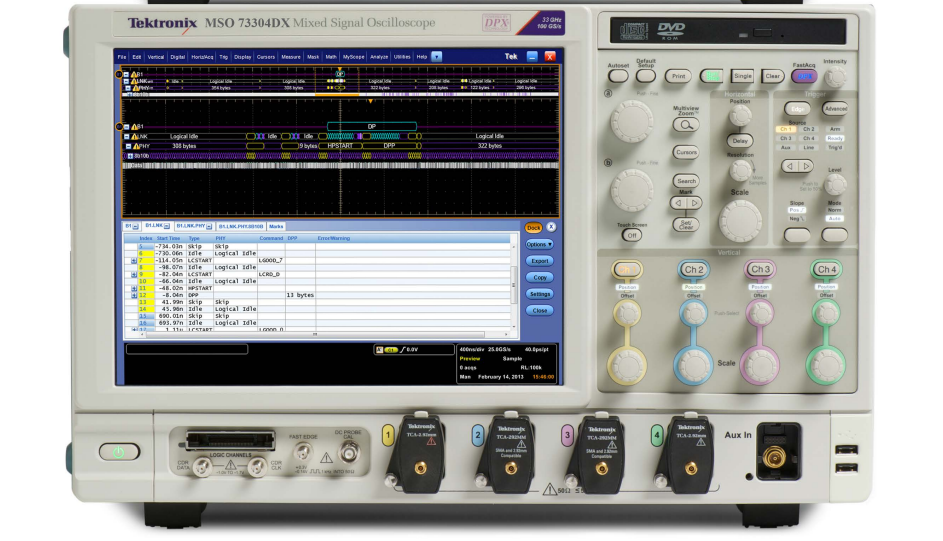Toggle the green Run/Stop button
Viewport: 943px width, 541px height.
point(711,76)
